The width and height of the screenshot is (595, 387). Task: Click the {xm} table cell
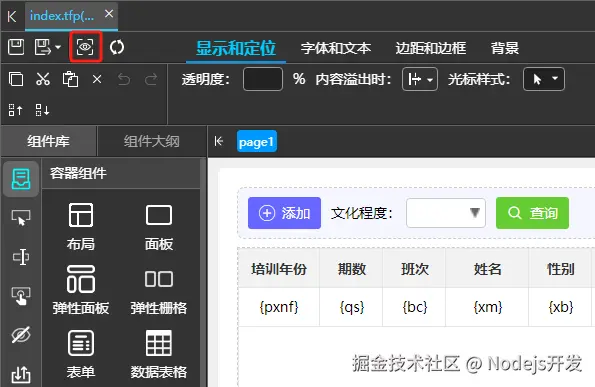coord(487,307)
